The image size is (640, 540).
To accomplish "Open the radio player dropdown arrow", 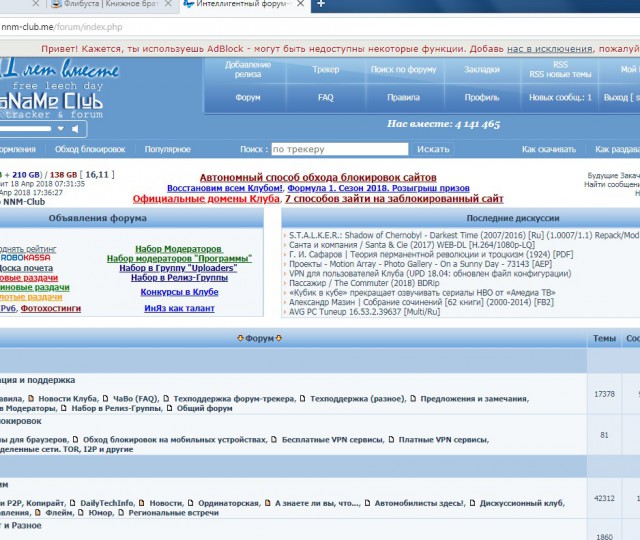I will coord(61,129).
